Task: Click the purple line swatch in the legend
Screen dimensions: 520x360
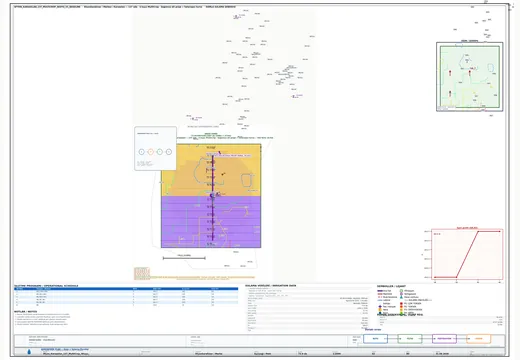Action: coord(380,291)
